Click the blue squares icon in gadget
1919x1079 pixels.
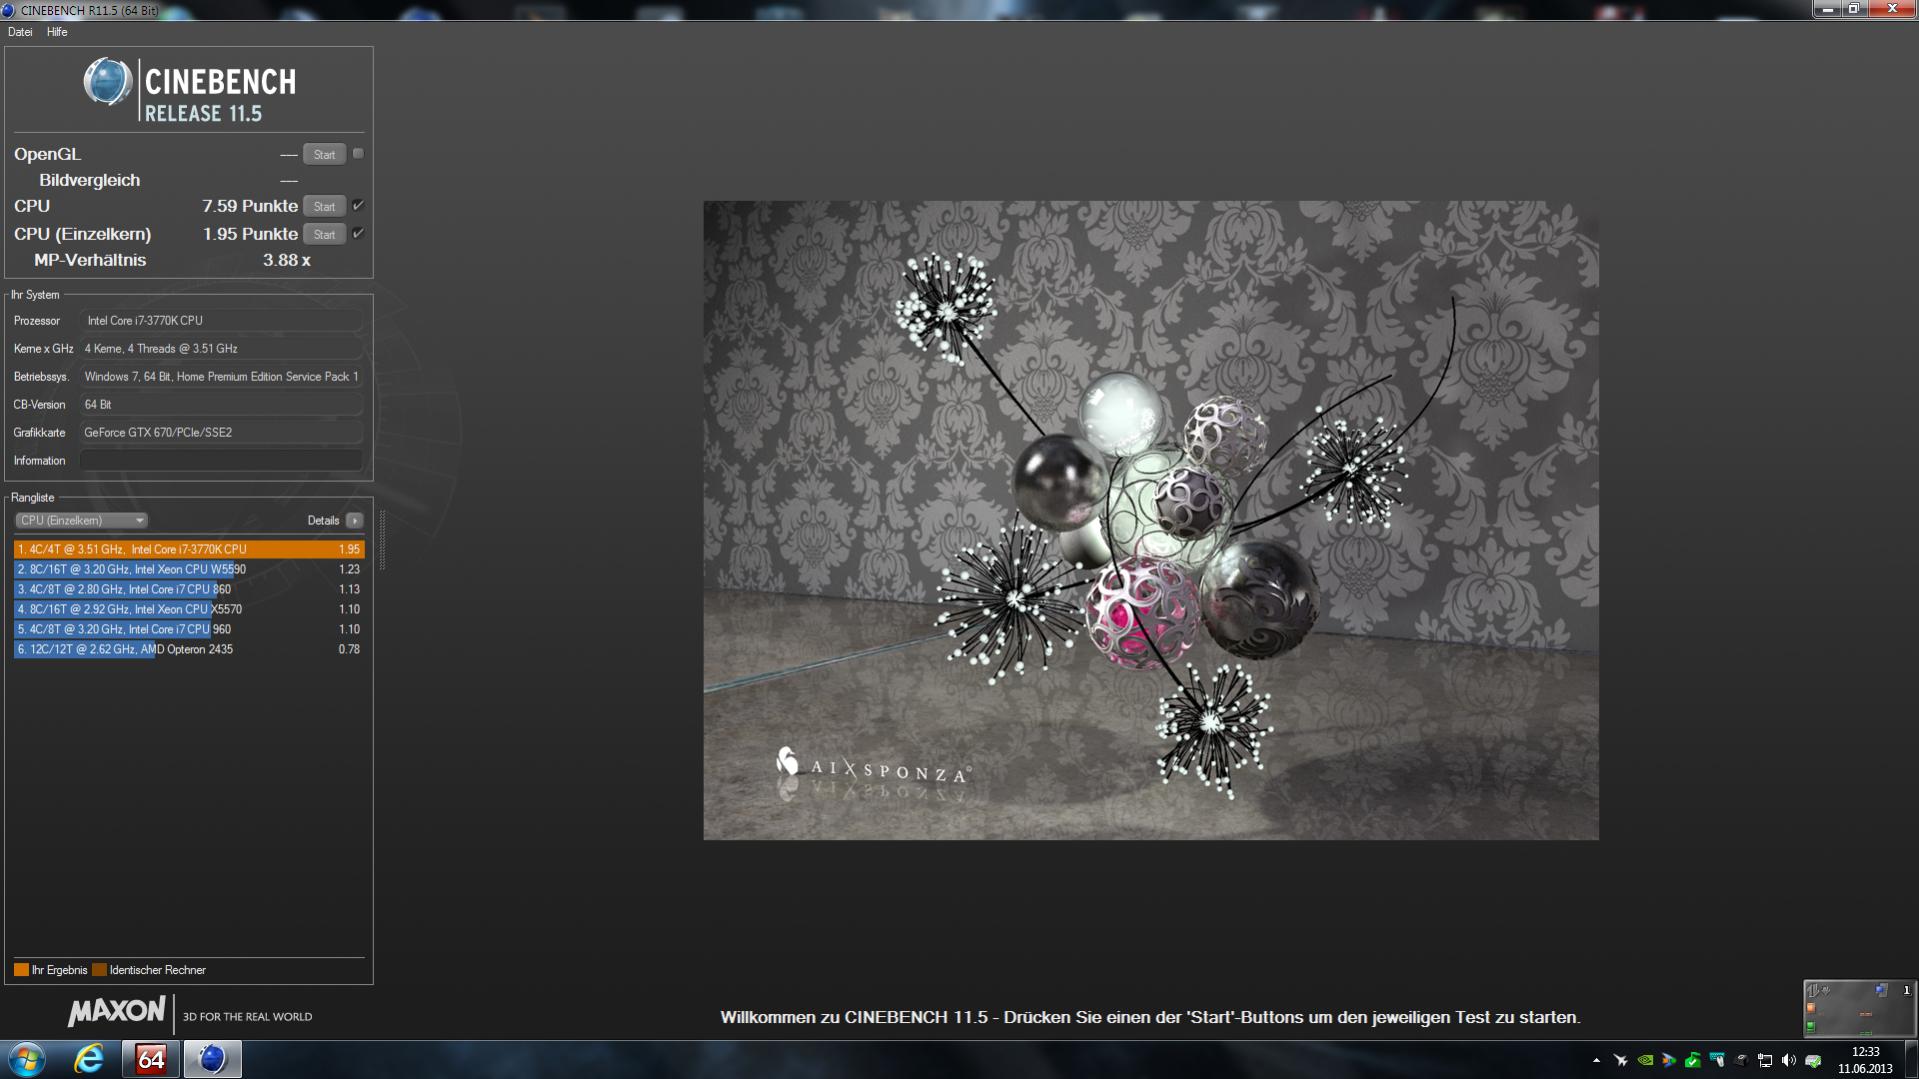tap(1881, 990)
